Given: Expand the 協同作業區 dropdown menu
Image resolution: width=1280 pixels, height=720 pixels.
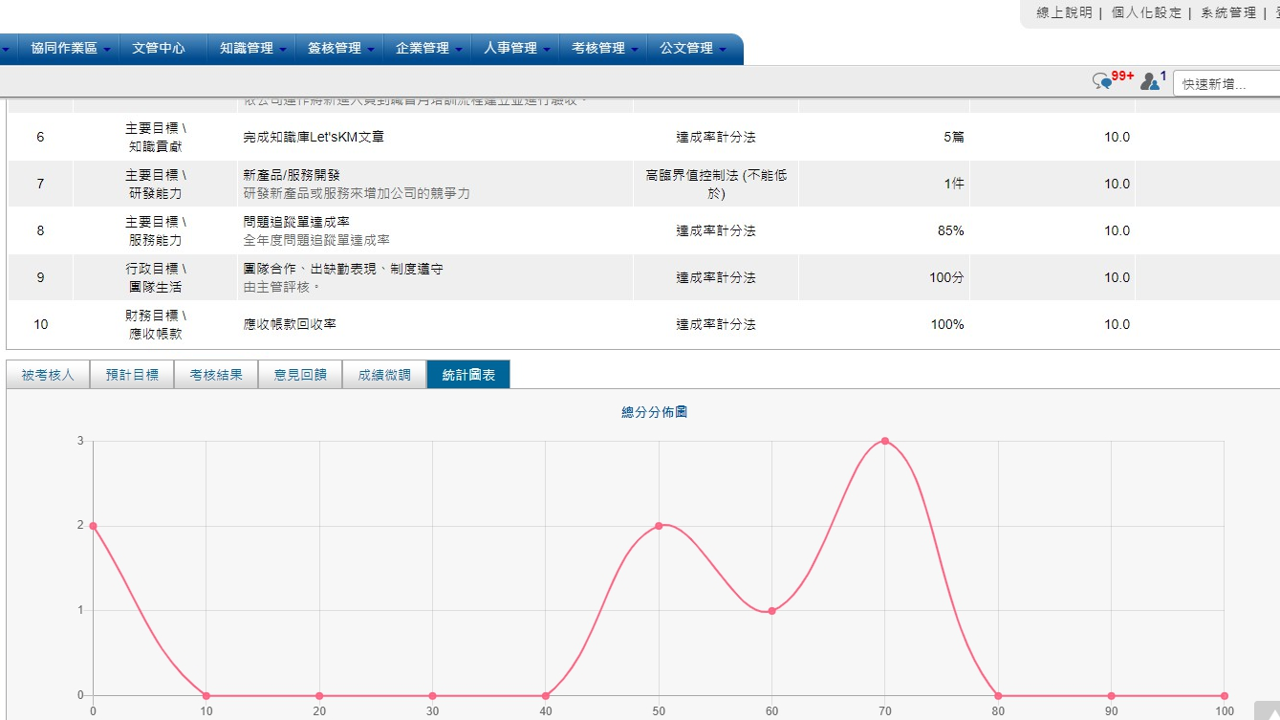Looking at the screenshot, I should 70,48.
